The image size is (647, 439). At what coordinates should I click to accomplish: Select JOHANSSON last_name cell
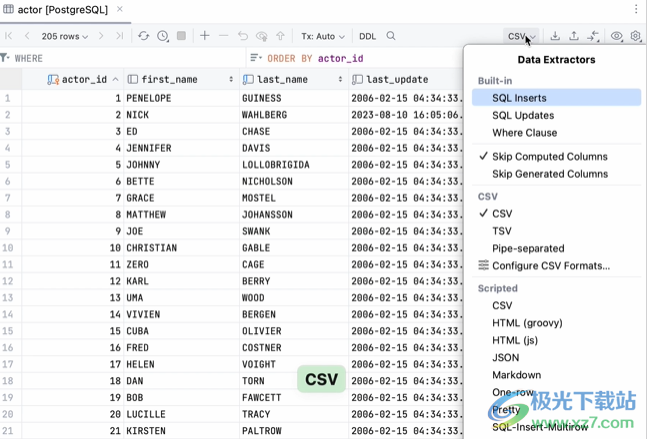(x=294, y=215)
